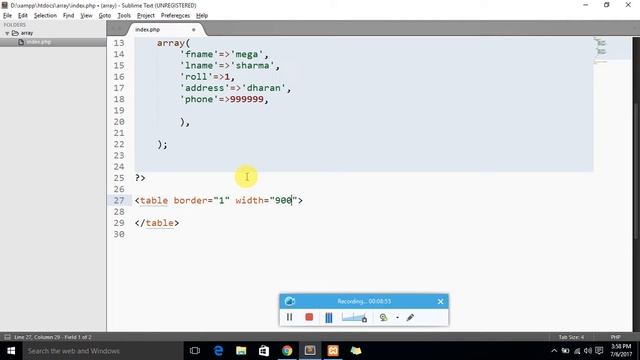Image resolution: width=640 pixels, height=360 pixels.
Task: Click line number 13 in gutter
Action: click(x=119, y=43)
